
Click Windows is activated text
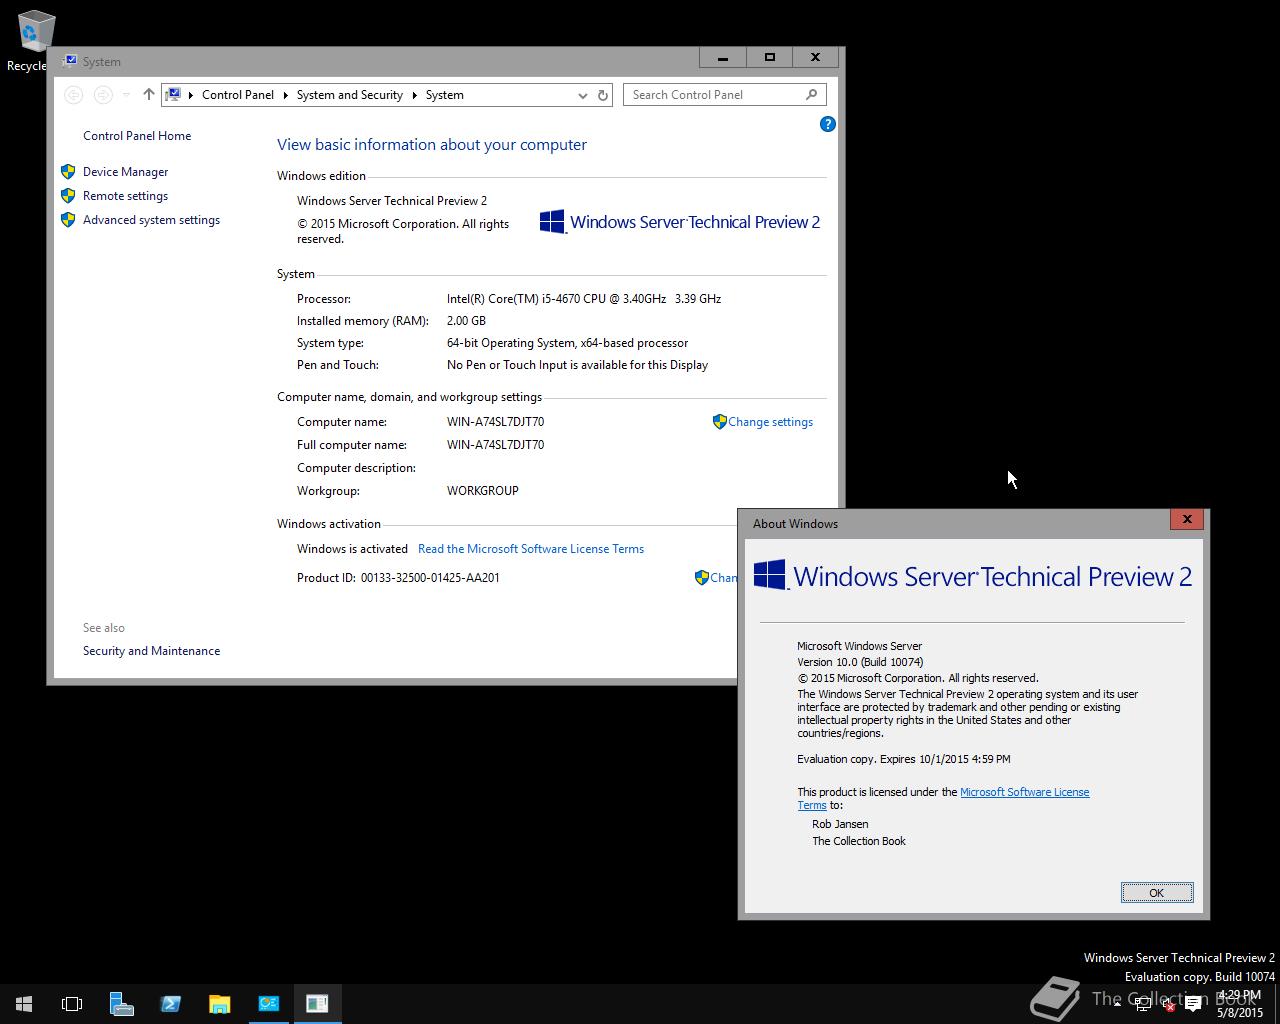point(352,549)
